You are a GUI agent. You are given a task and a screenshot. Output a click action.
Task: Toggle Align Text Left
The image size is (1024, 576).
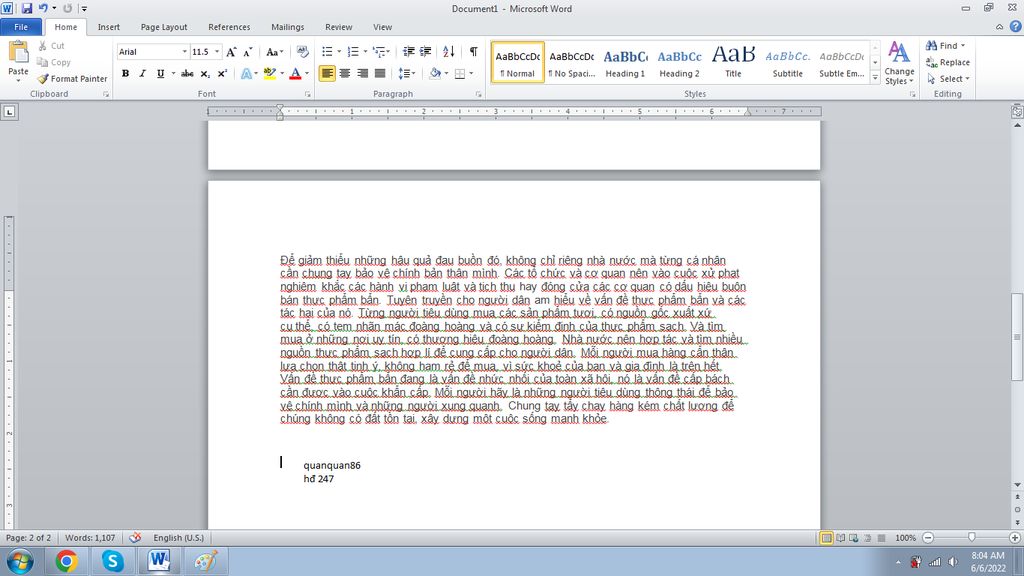pyautogui.click(x=327, y=74)
